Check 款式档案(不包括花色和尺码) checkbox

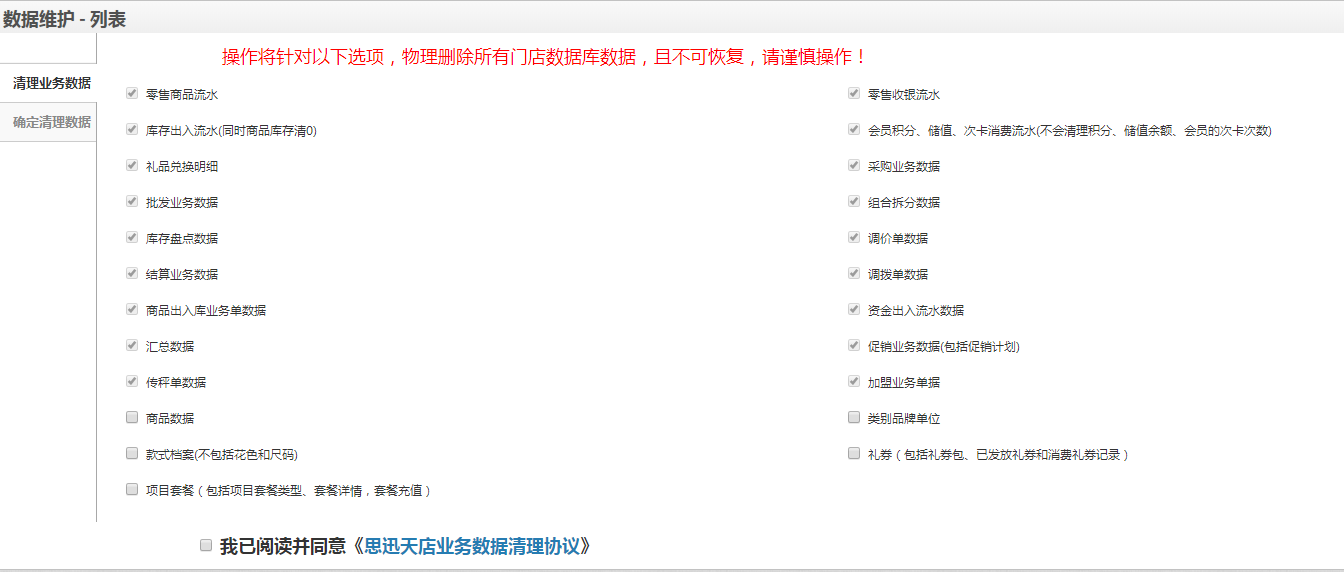tap(132, 453)
